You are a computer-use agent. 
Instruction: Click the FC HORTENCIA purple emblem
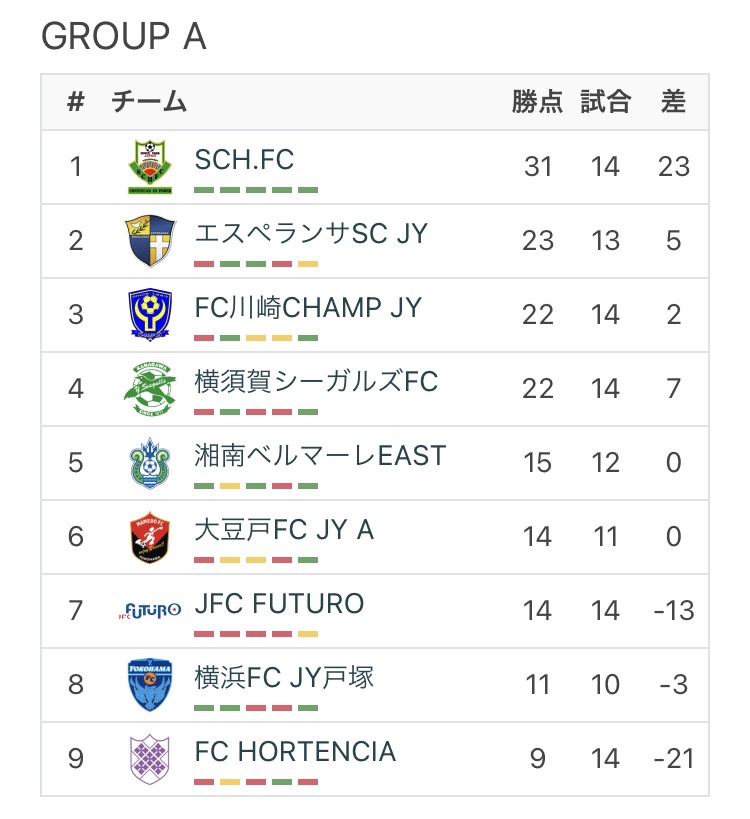(150, 759)
